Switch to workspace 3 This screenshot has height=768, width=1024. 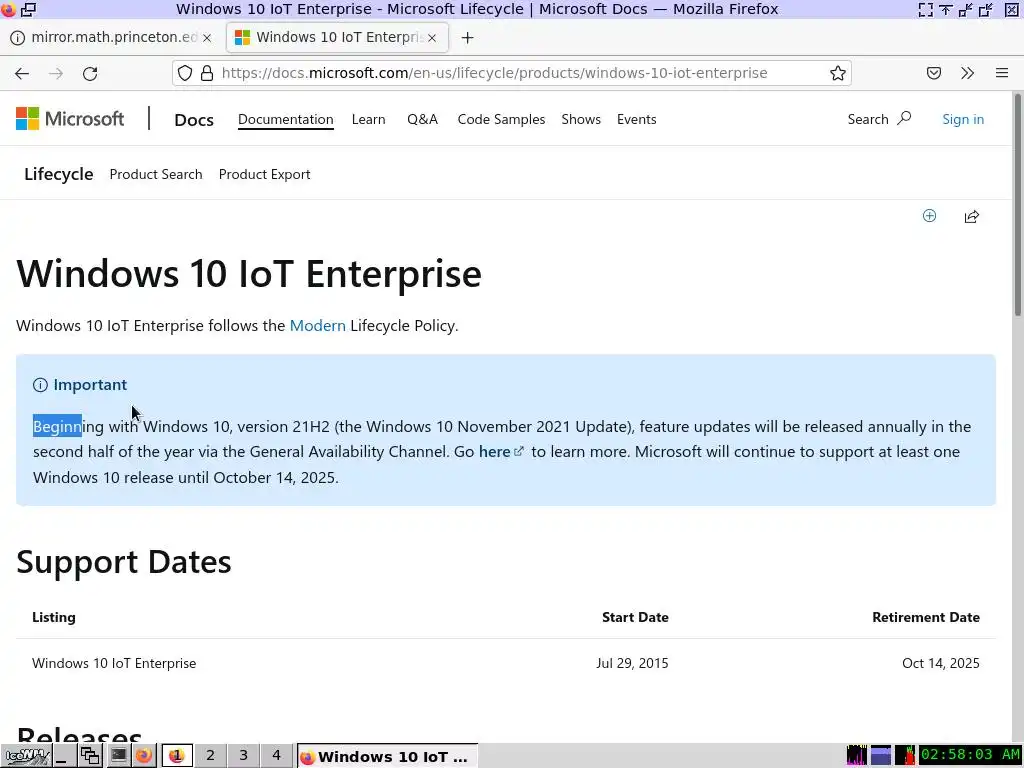click(244, 756)
